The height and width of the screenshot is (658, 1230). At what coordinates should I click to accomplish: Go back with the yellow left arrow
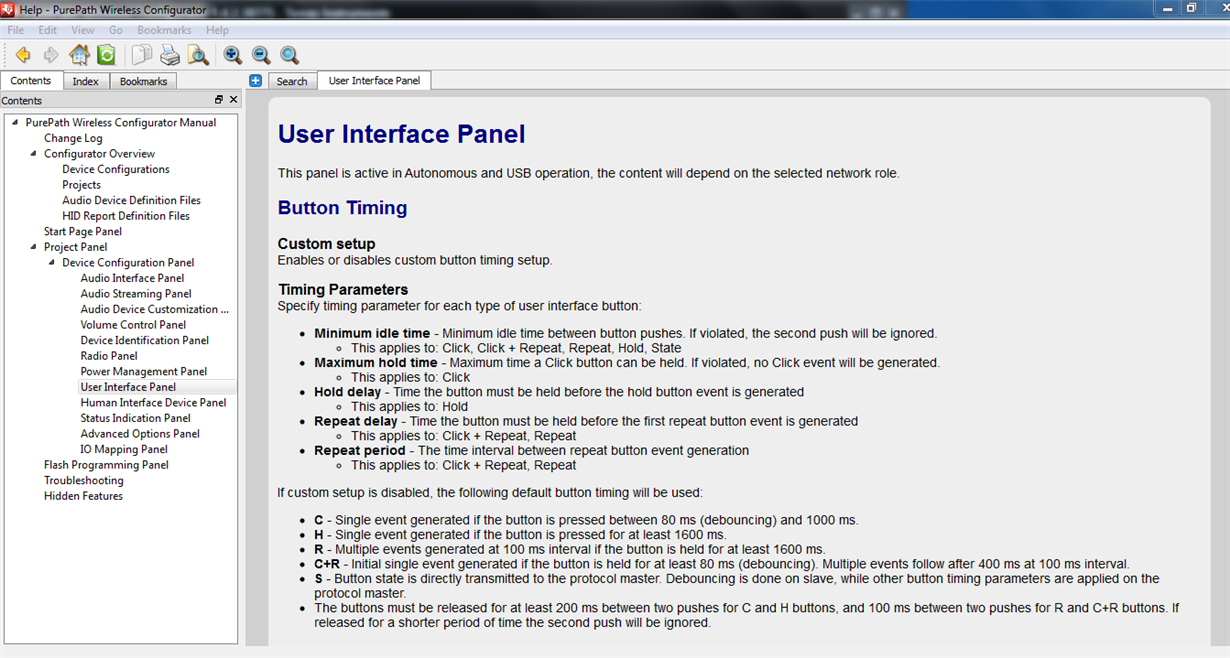point(22,55)
